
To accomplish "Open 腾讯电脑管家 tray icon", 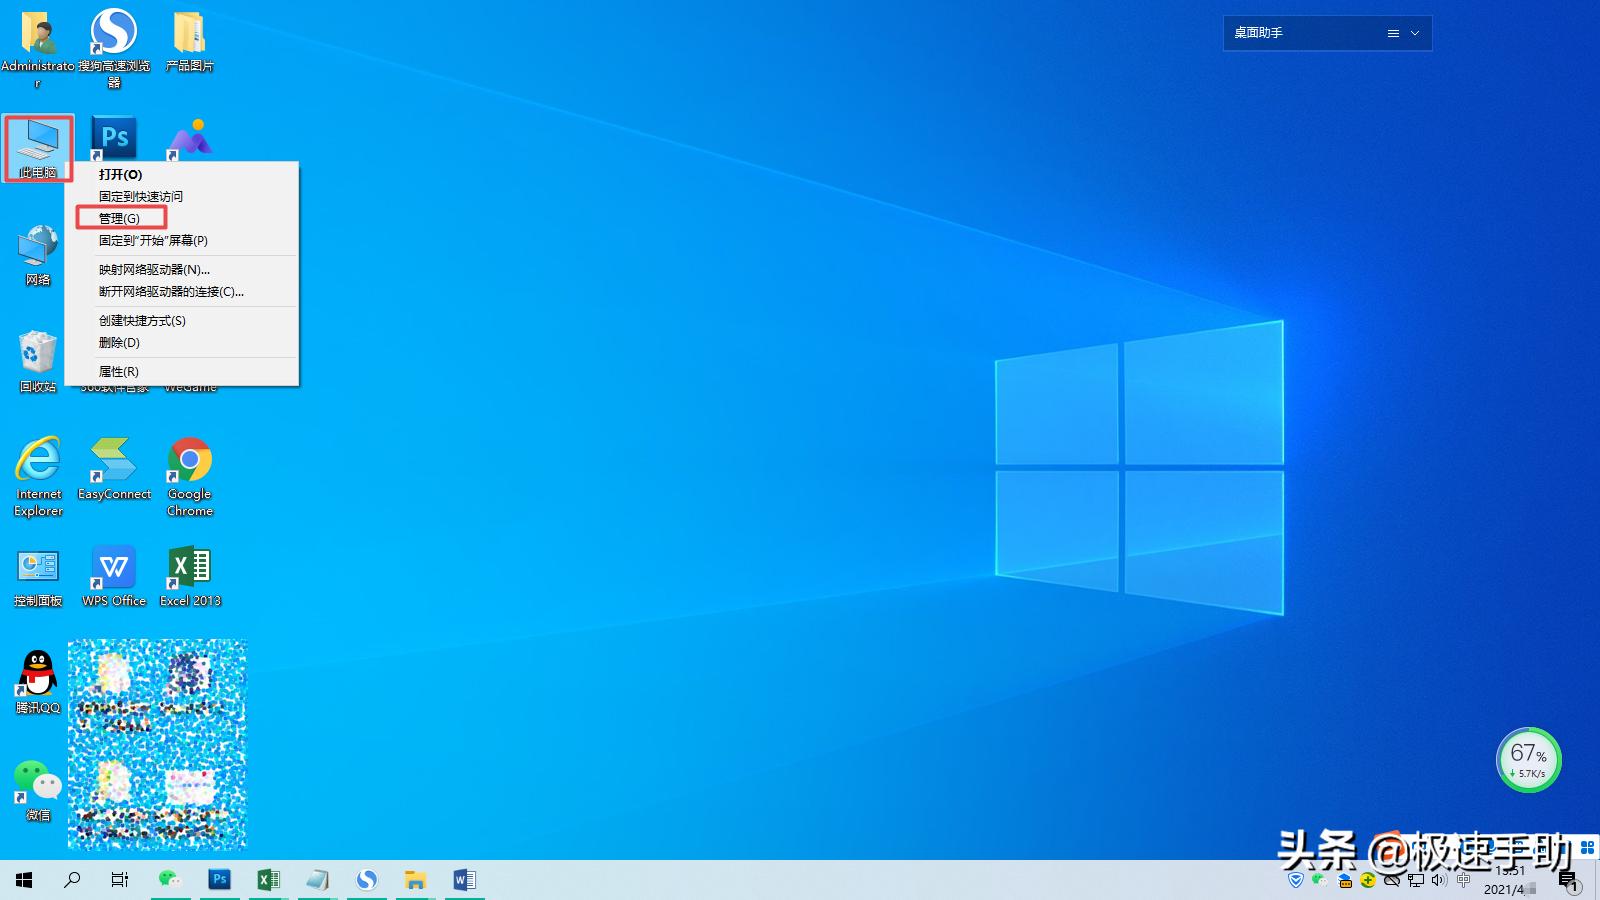I will pos(1296,880).
